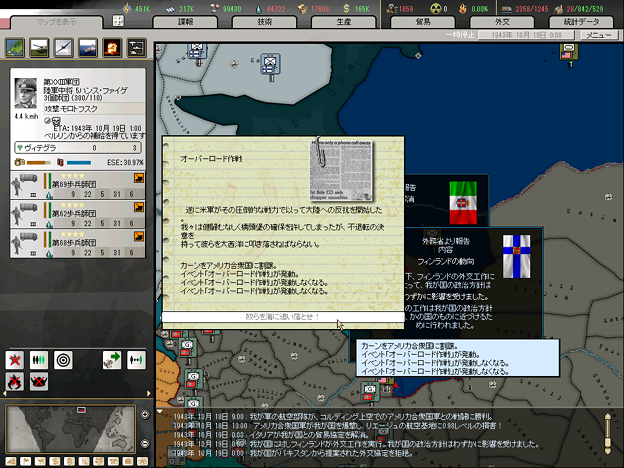Select the S-shaped economic map mode icon
The width and height of the screenshot is (624, 468).
55,461
